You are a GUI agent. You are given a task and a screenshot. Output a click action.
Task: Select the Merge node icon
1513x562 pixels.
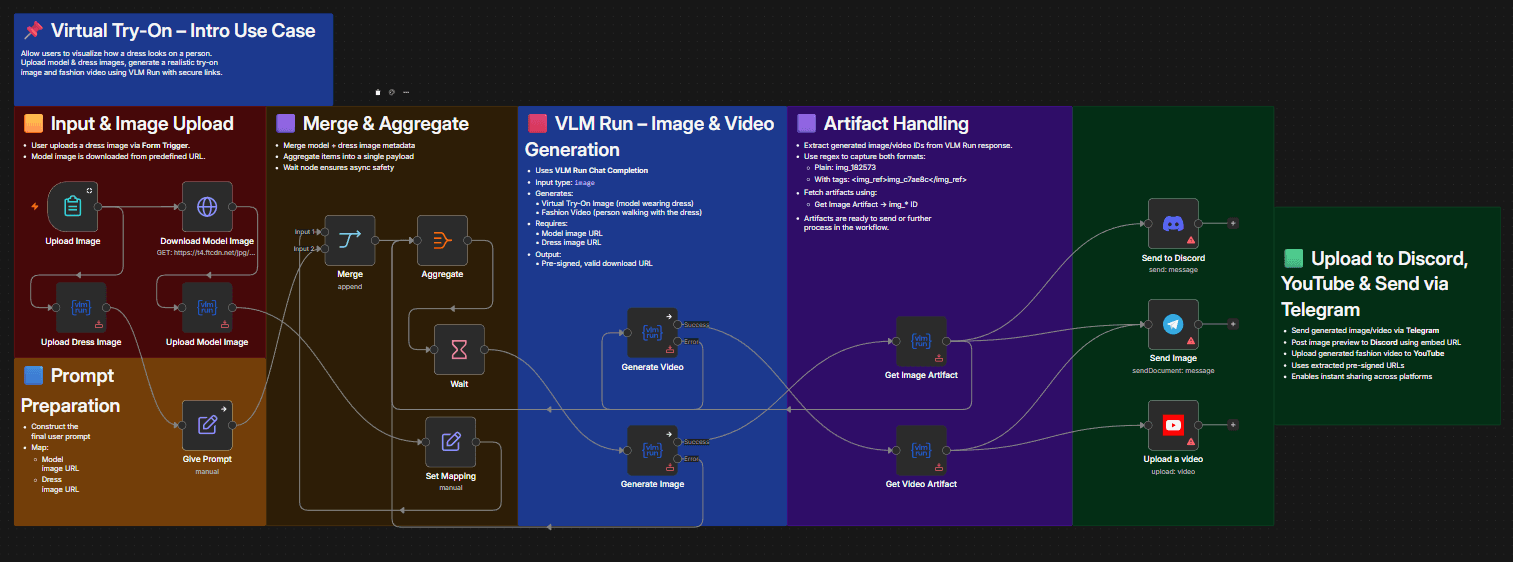pyautogui.click(x=350, y=240)
